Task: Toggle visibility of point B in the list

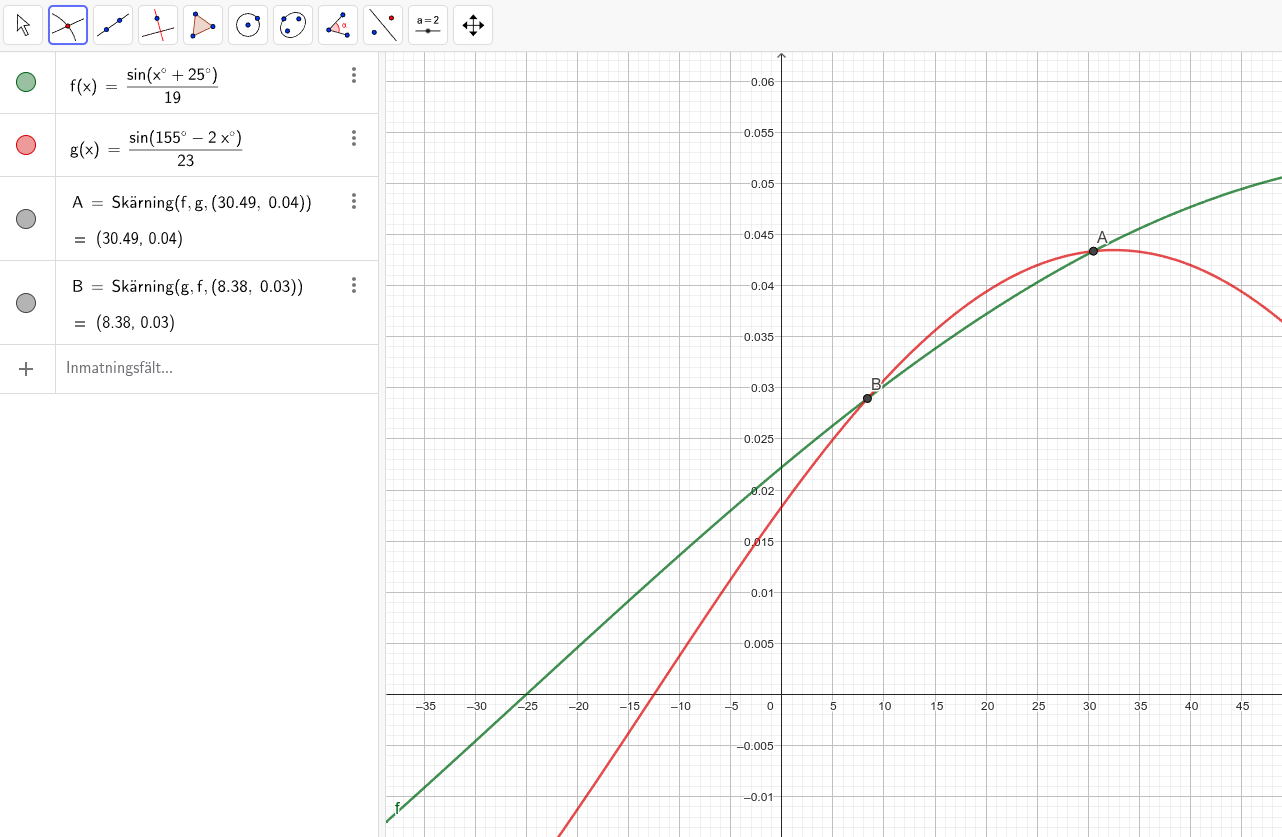Action: [26, 302]
